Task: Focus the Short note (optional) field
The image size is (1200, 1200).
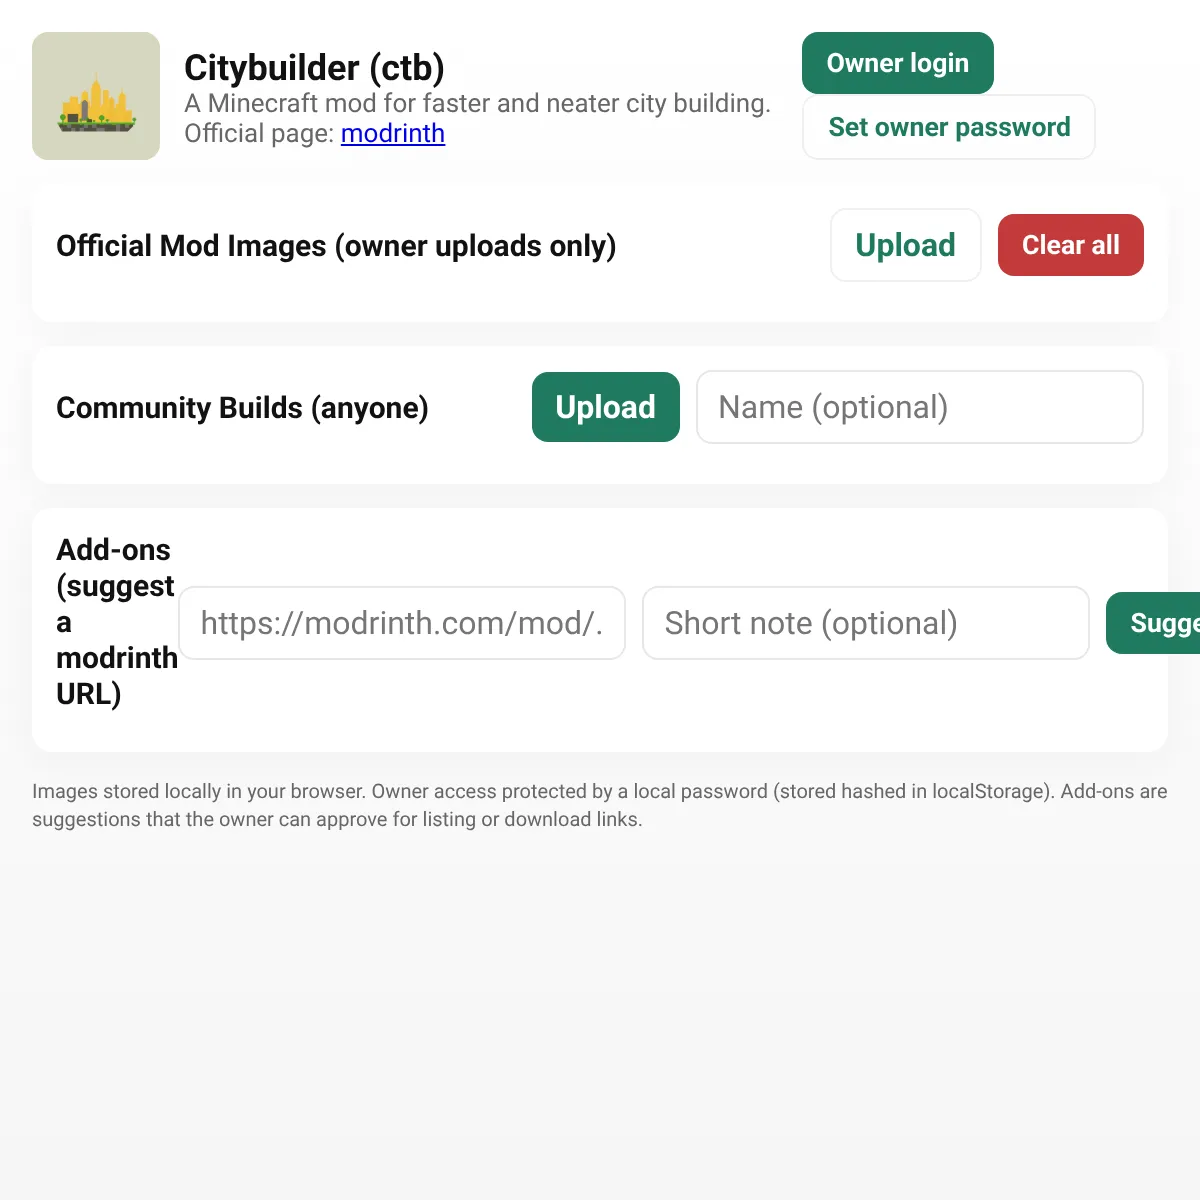Action: 866,623
